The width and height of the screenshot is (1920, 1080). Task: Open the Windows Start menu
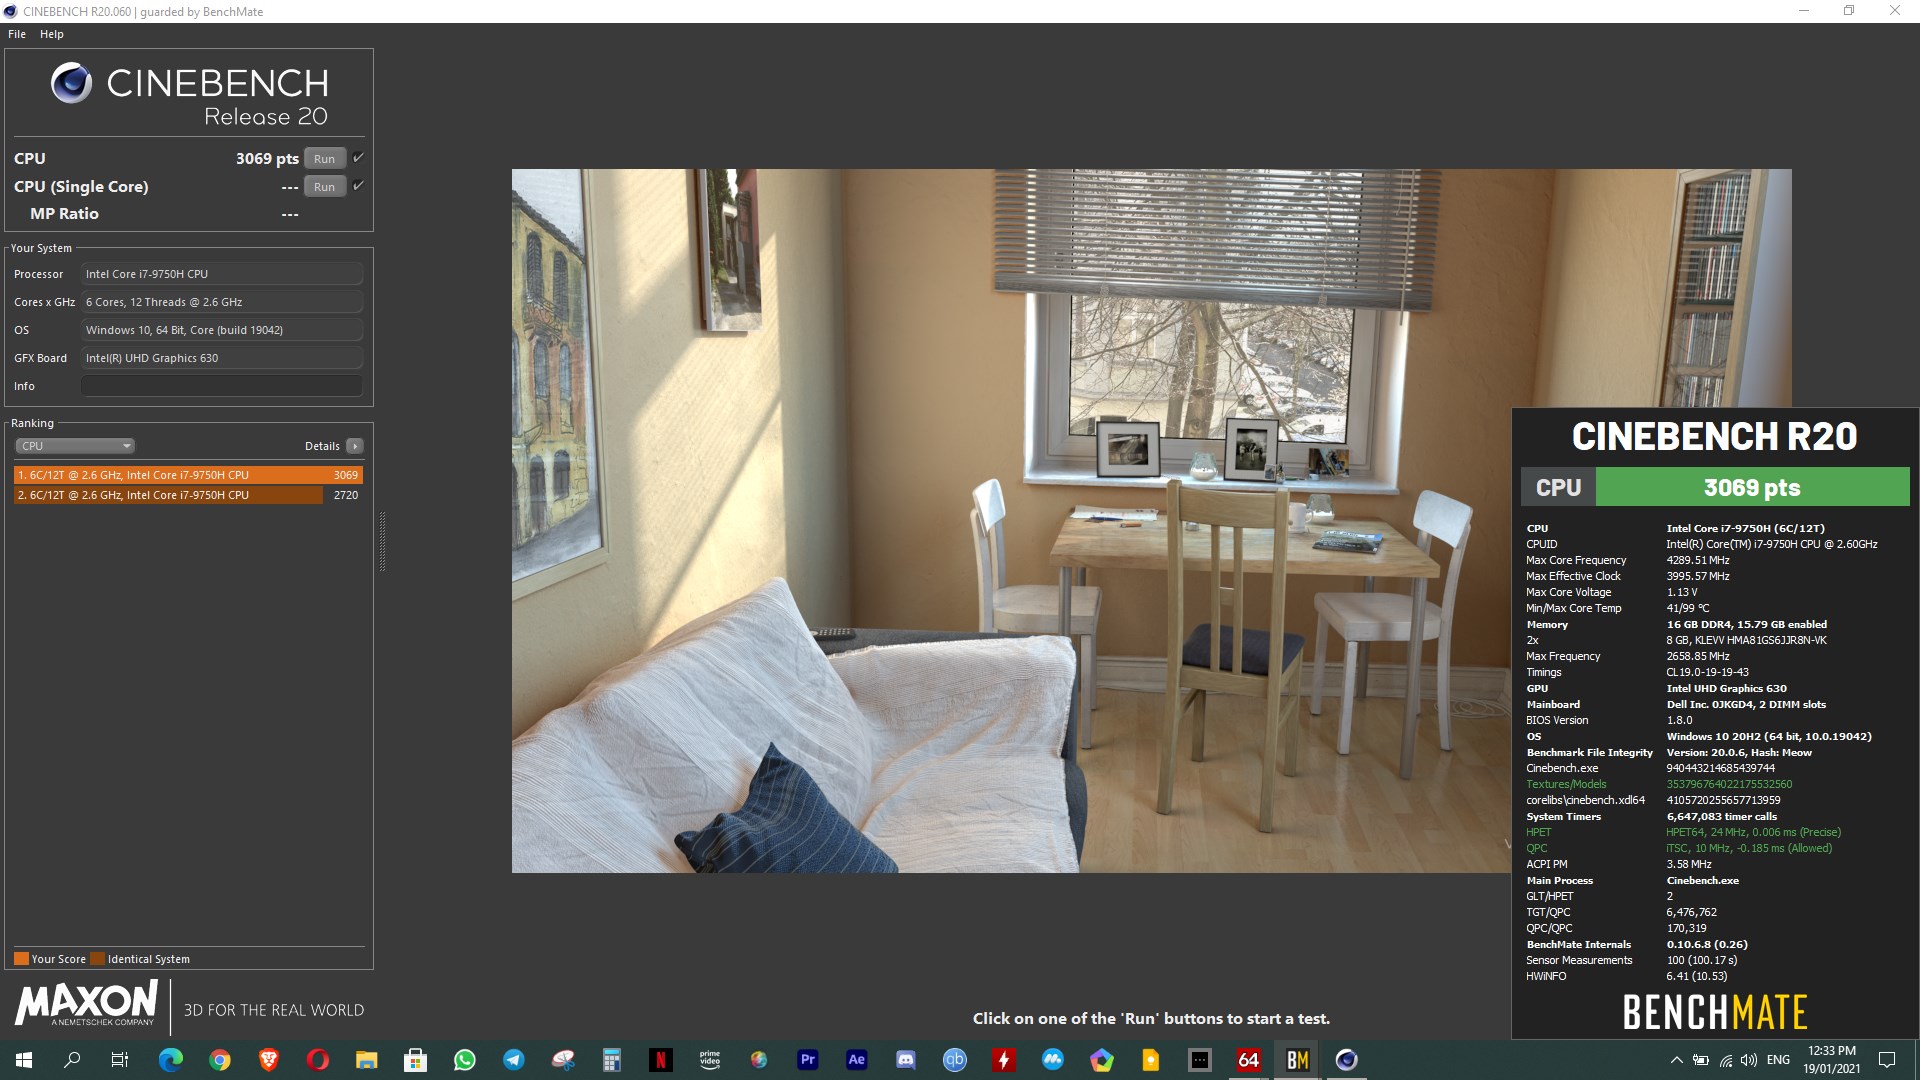[24, 1060]
